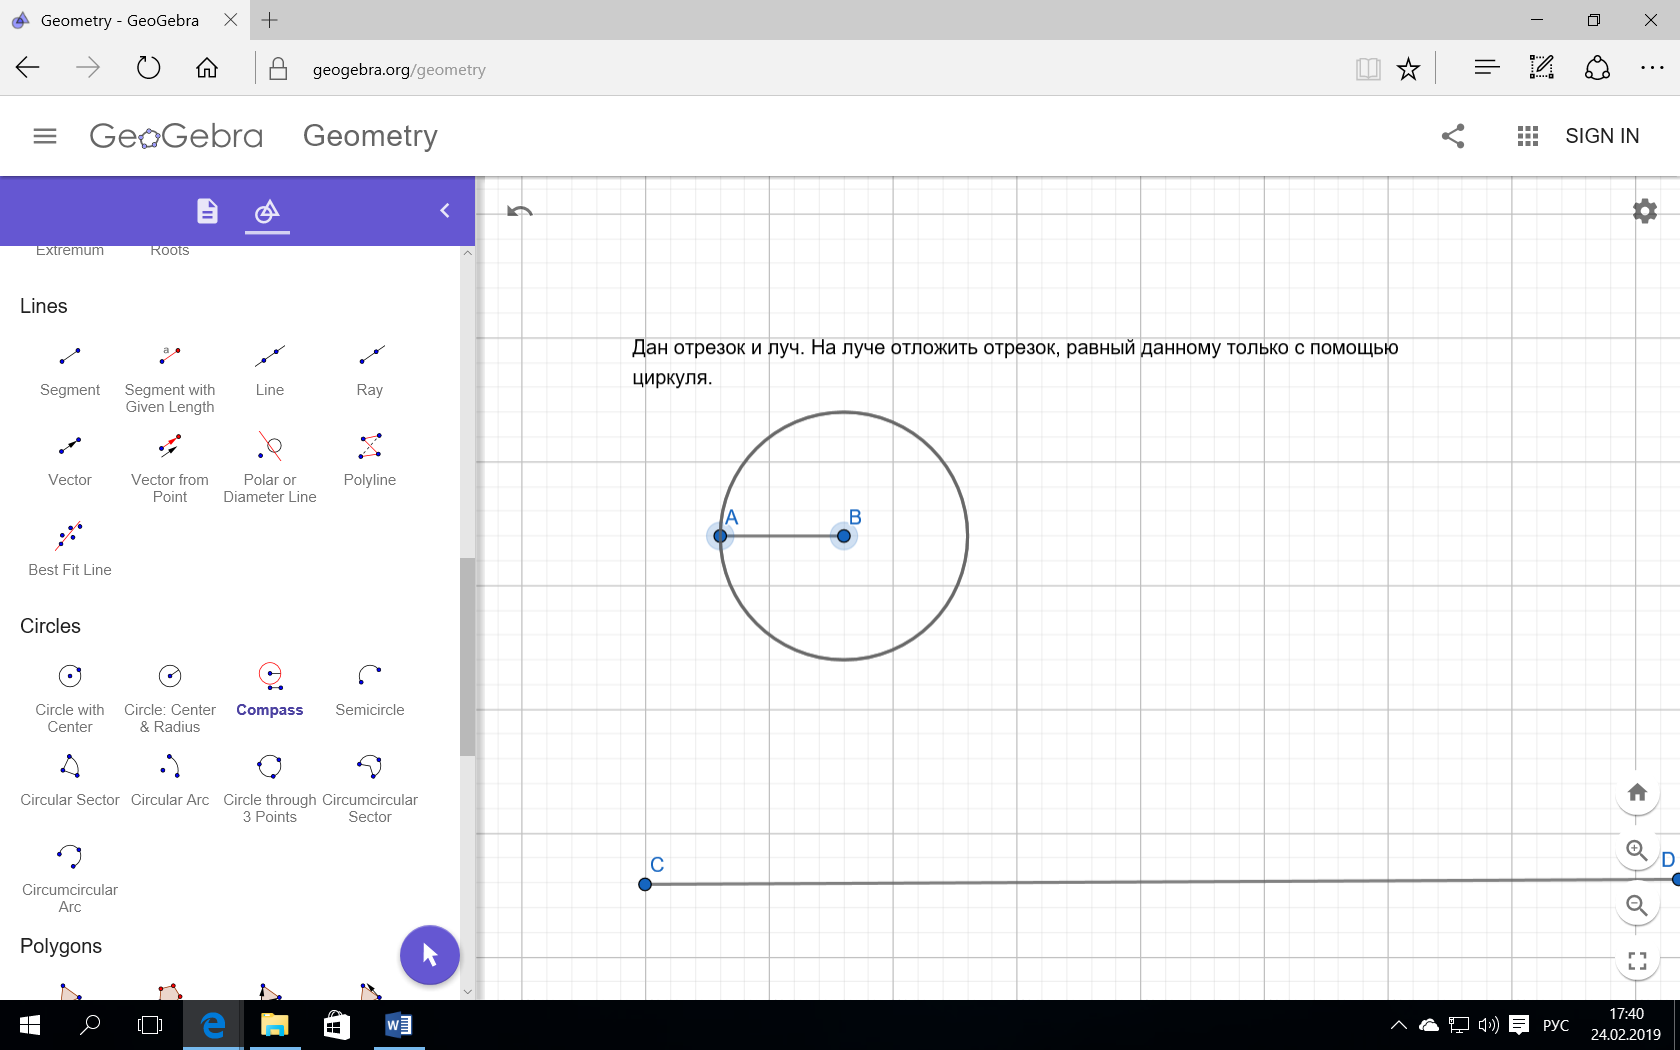Click the GeoGebra logo

tap(176, 136)
